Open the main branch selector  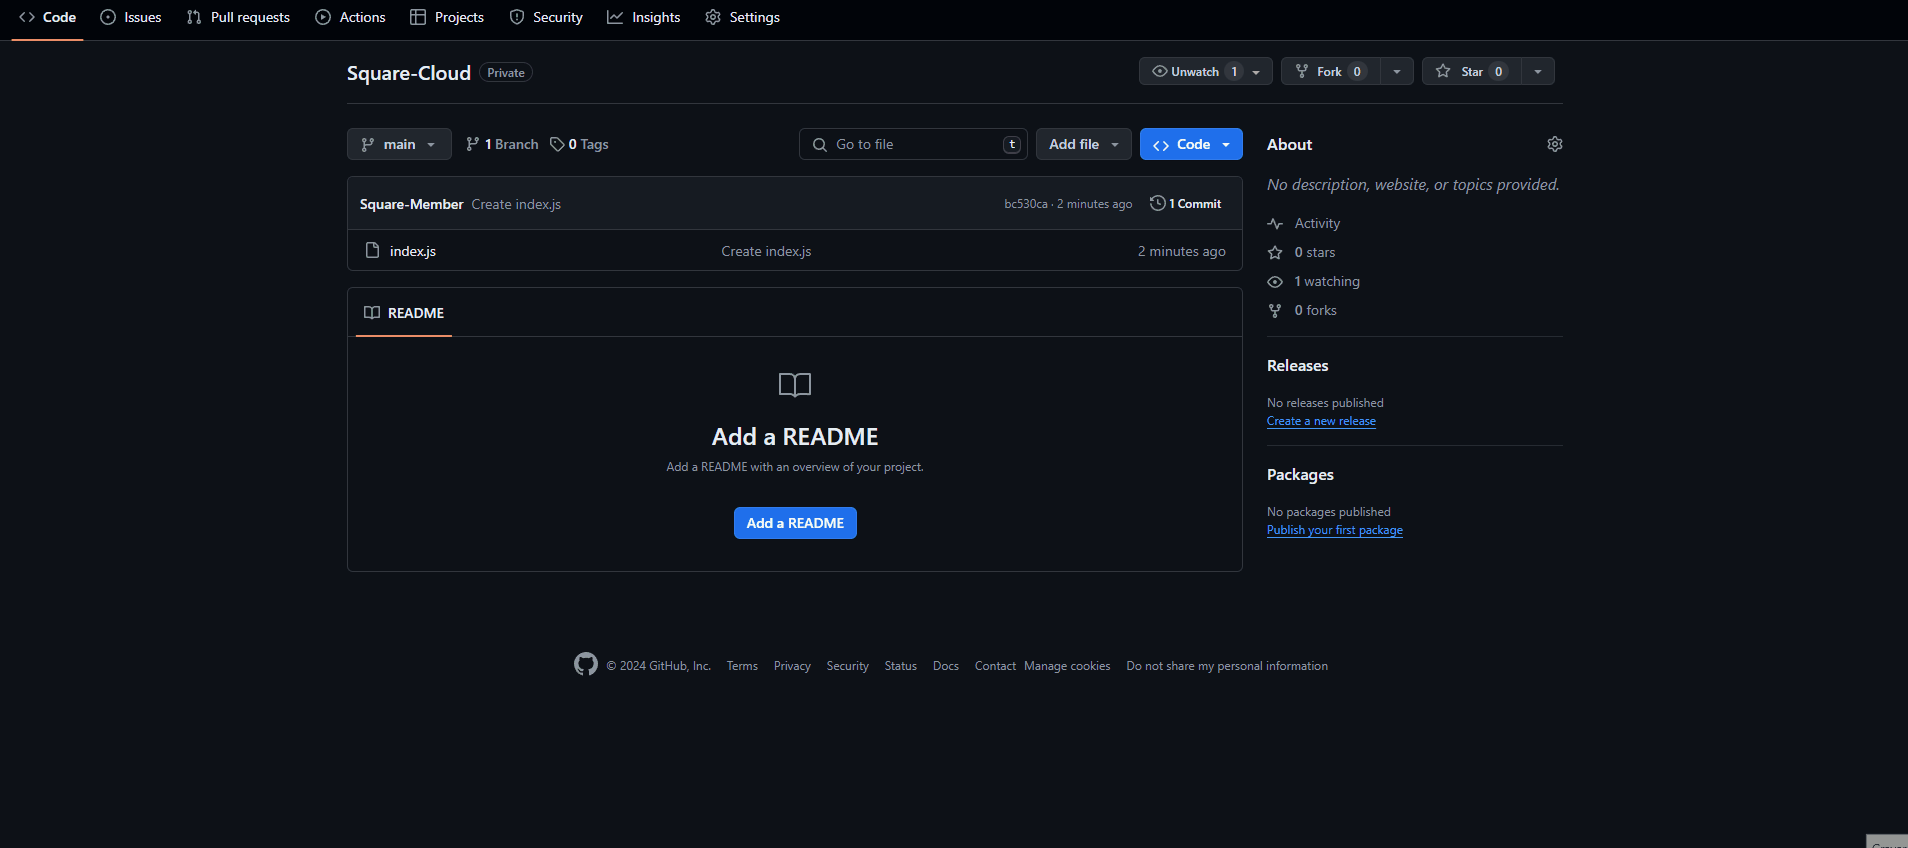[x=399, y=144]
